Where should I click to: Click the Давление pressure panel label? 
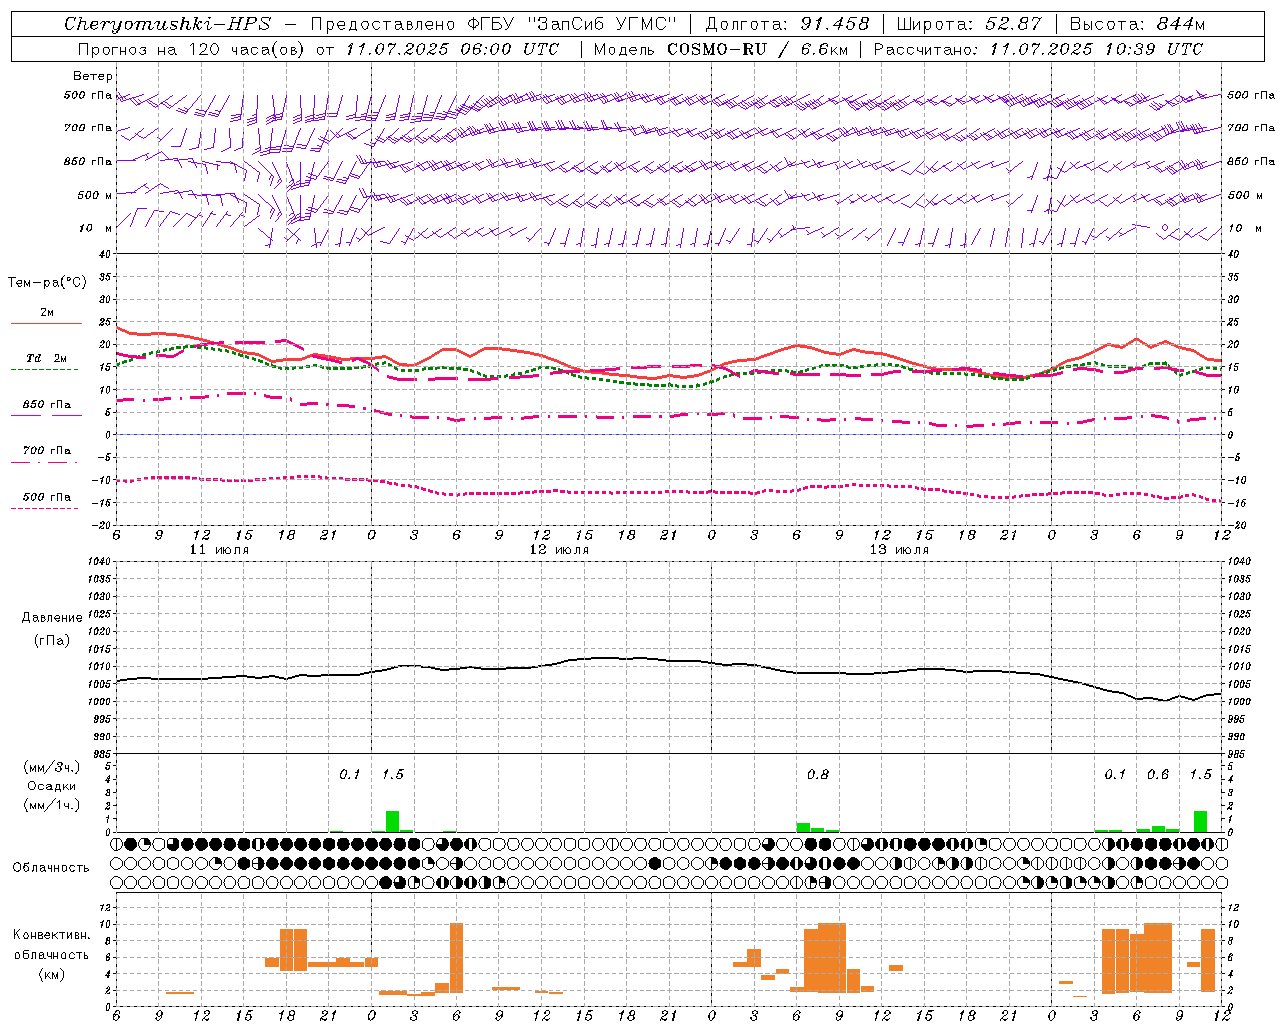pos(52,618)
